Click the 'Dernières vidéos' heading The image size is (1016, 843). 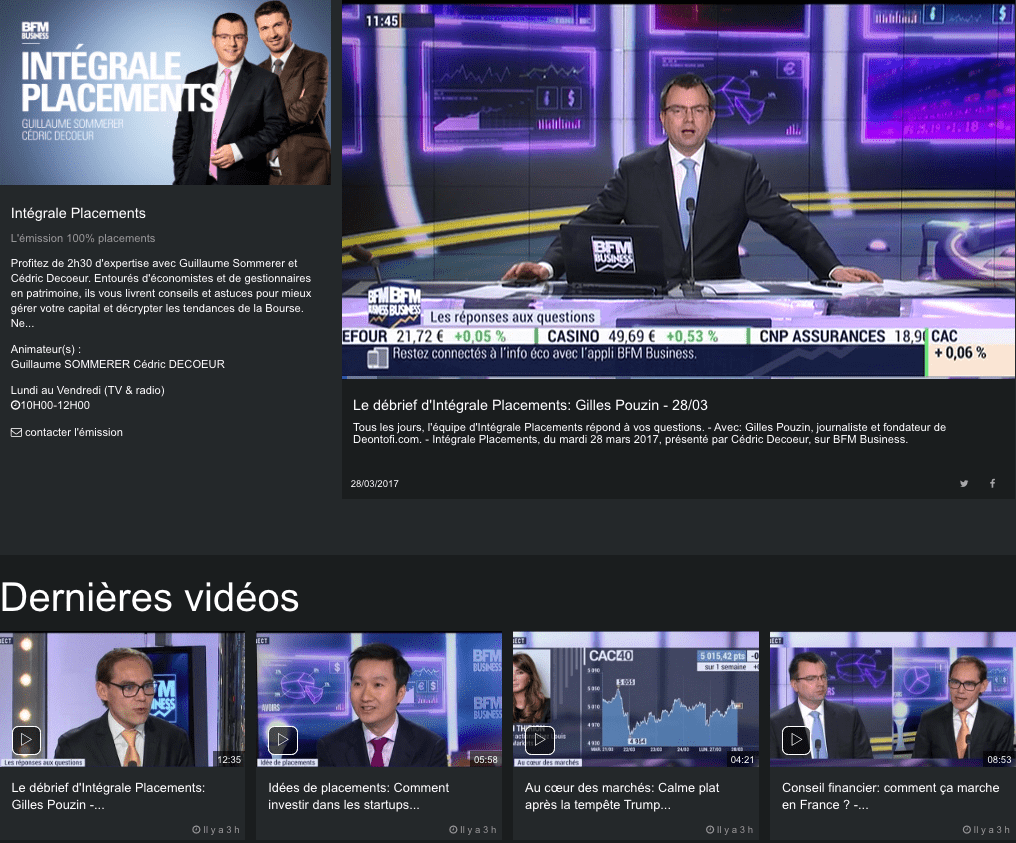150,597
